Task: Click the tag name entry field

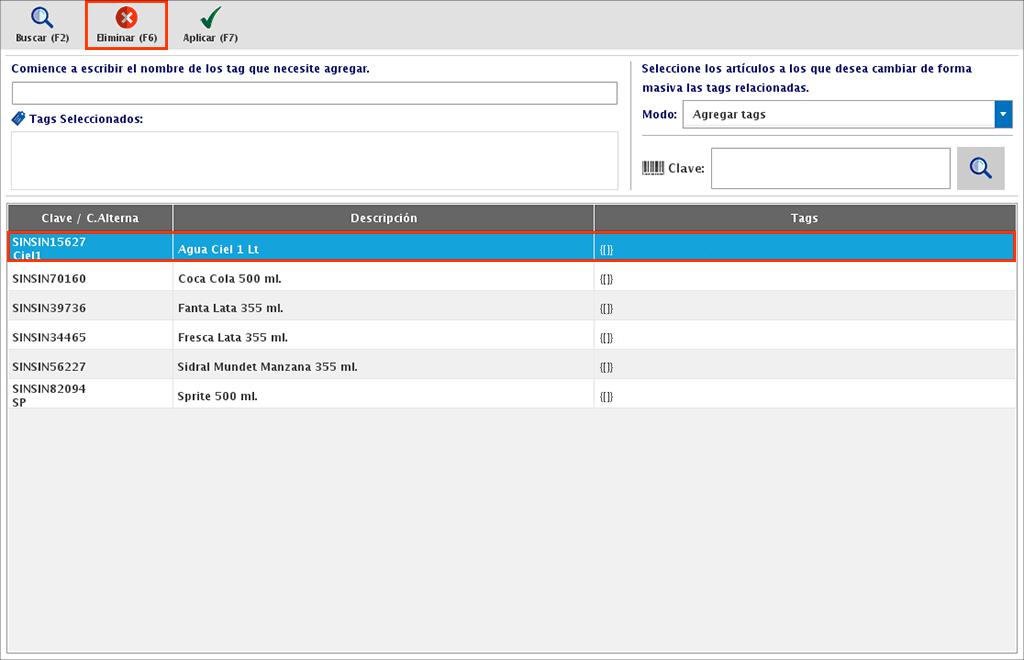Action: (x=313, y=92)
